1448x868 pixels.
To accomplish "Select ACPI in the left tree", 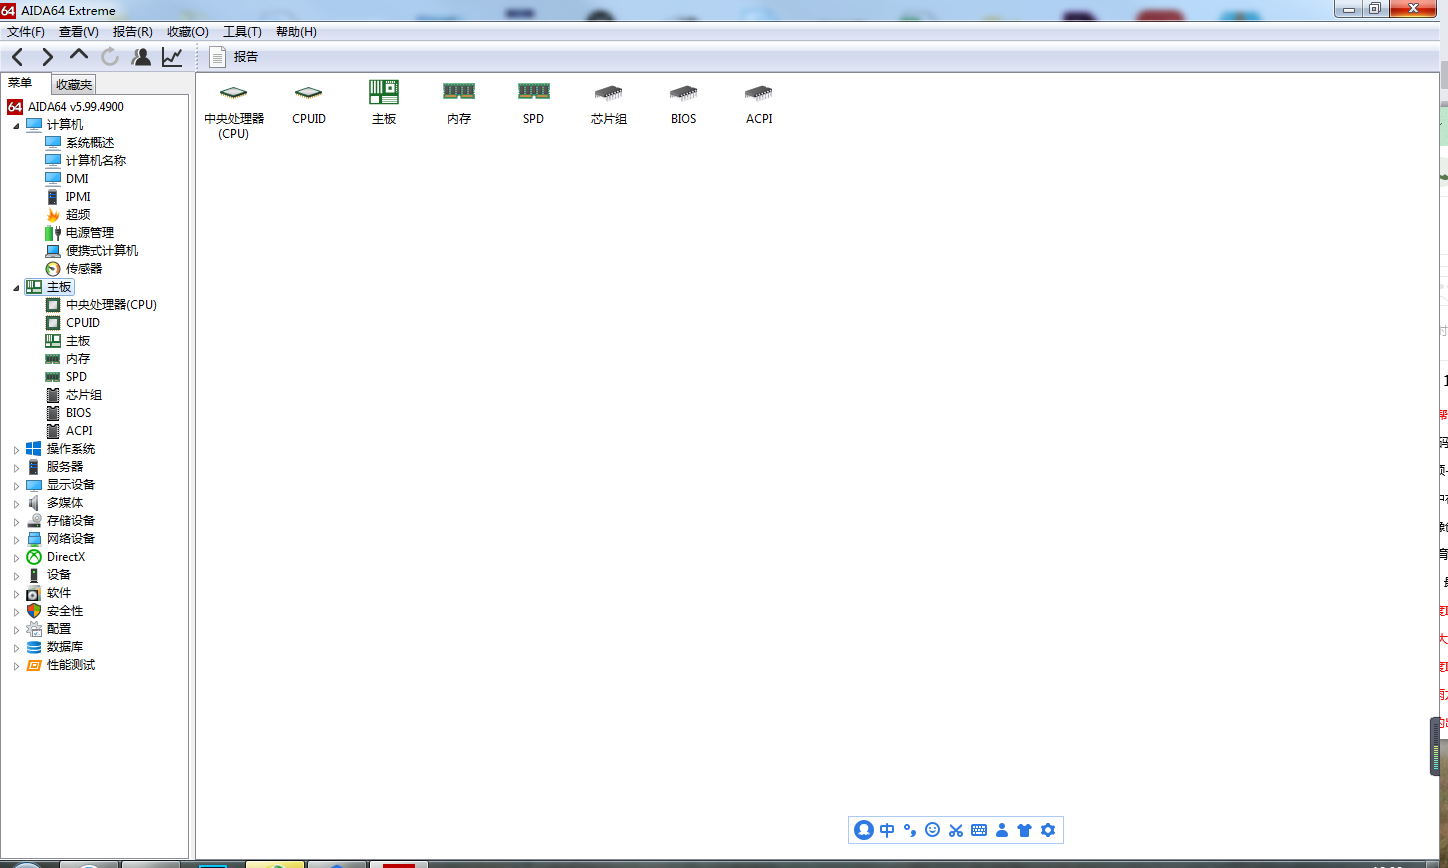I will pos(79,430).
